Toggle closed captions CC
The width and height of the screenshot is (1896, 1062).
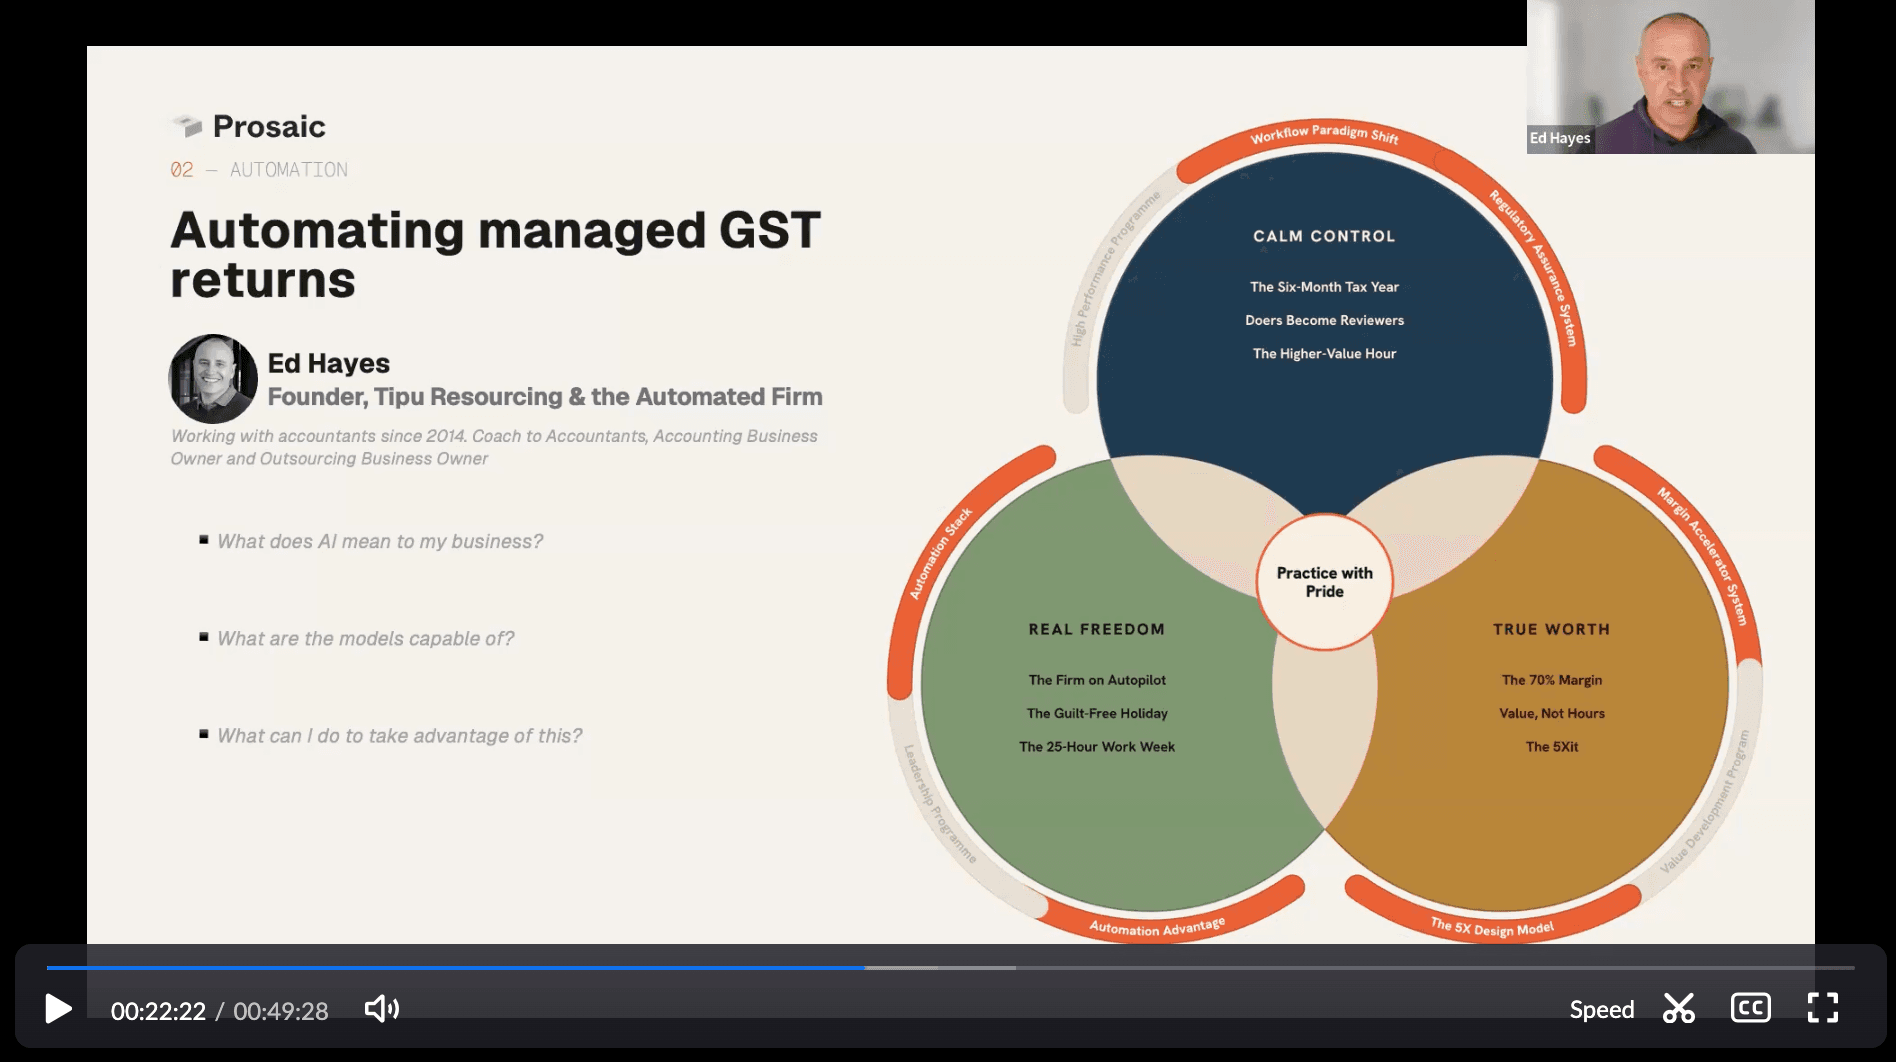[1751, 1008]
